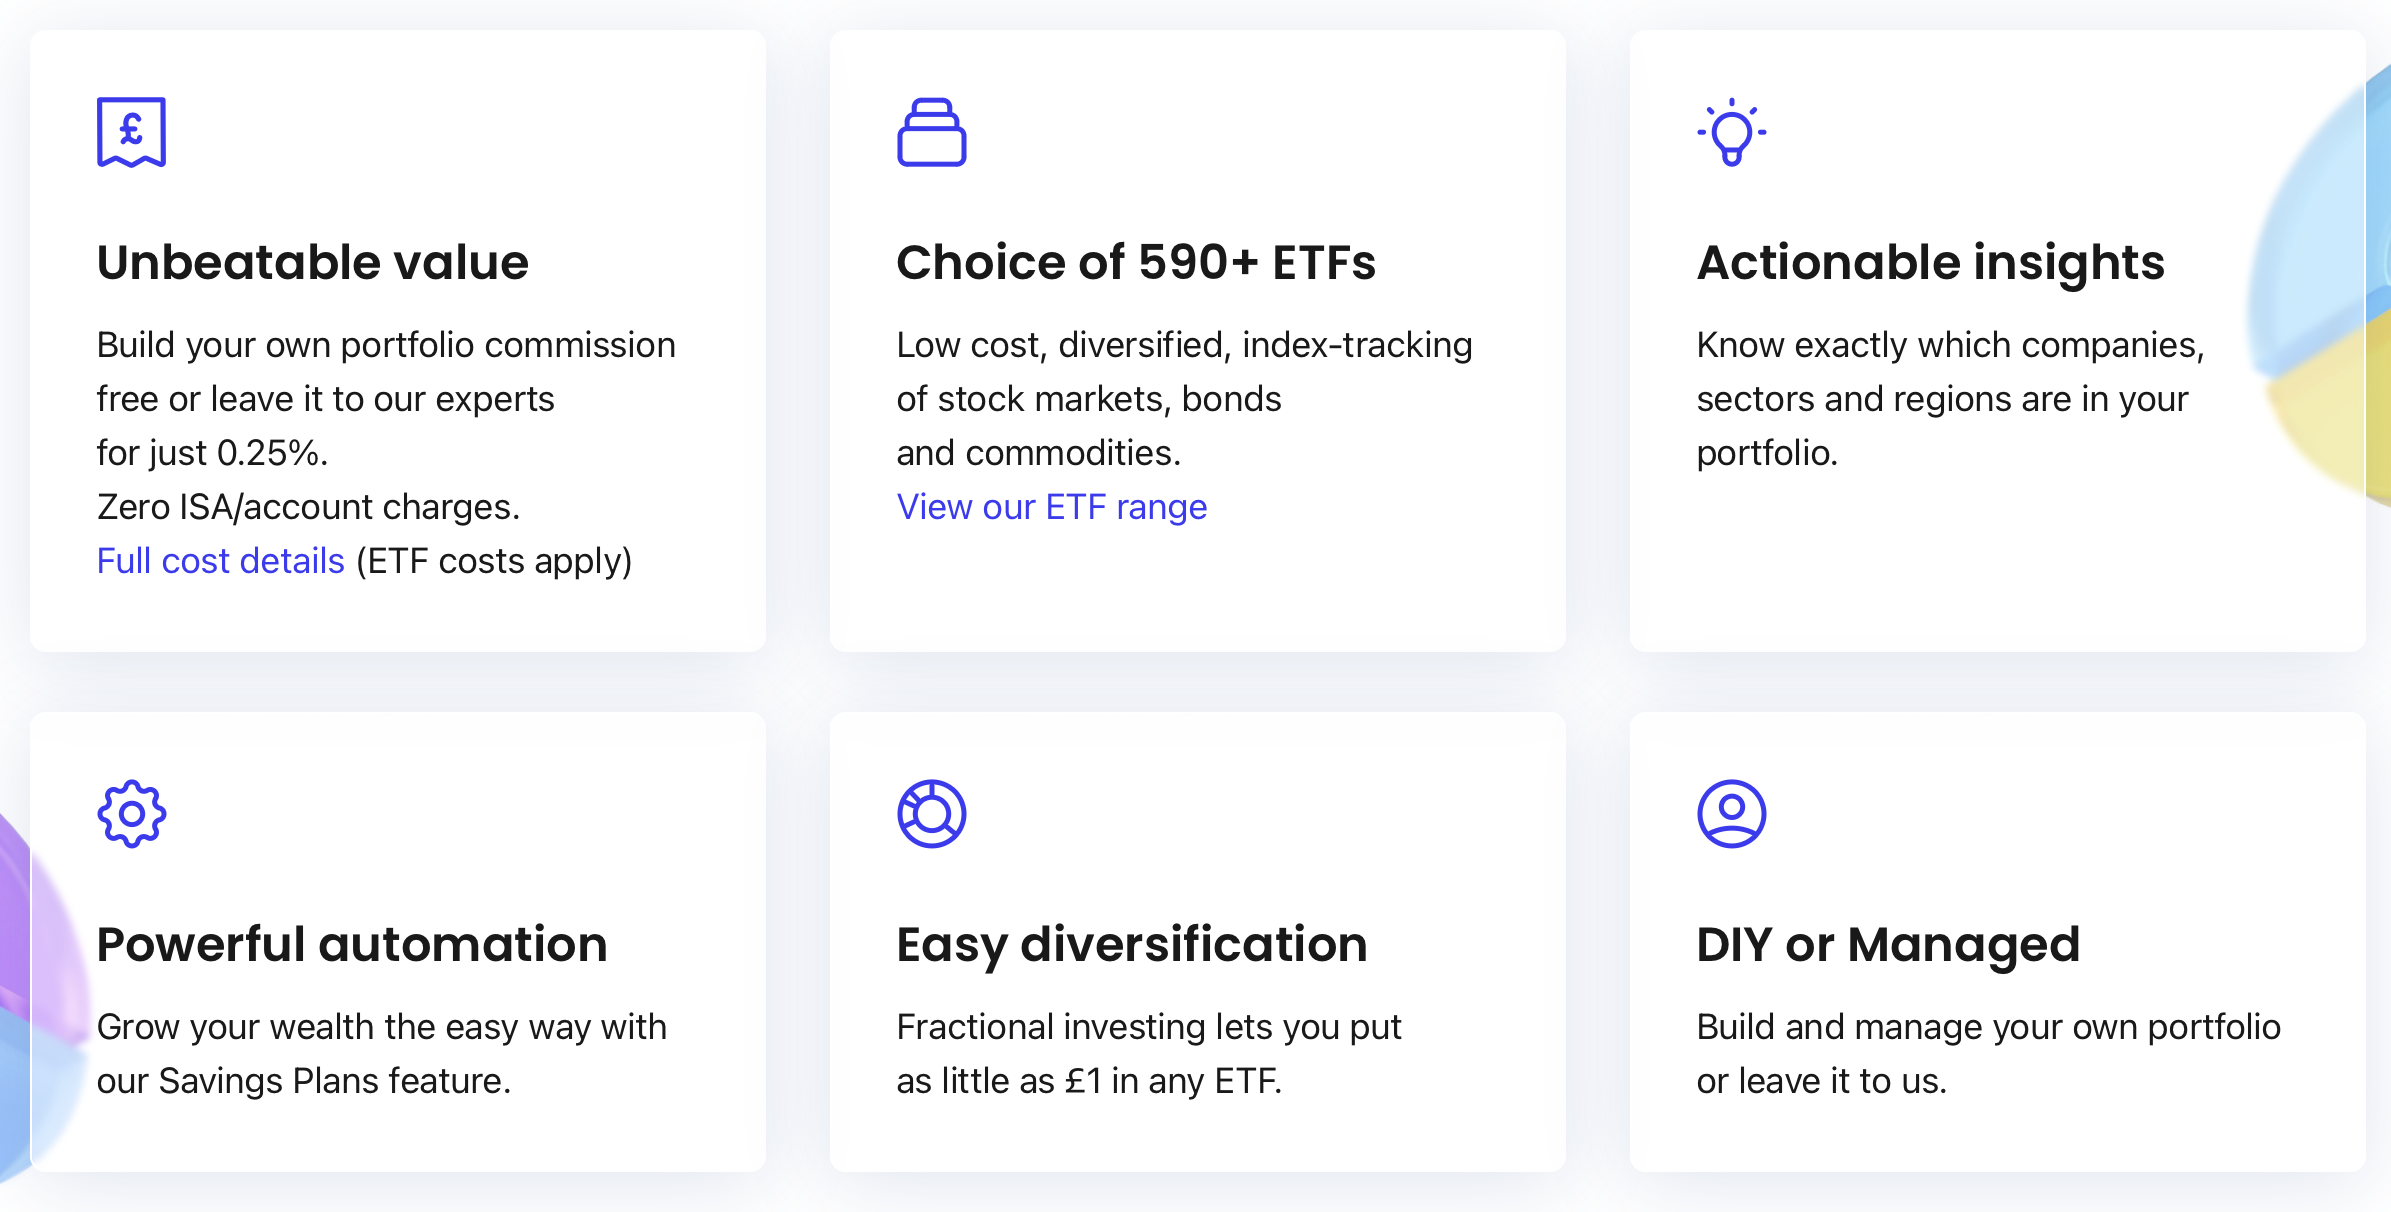Select the Easy diversification heading
The image size is (2391, 1212).
point(1131,945)
